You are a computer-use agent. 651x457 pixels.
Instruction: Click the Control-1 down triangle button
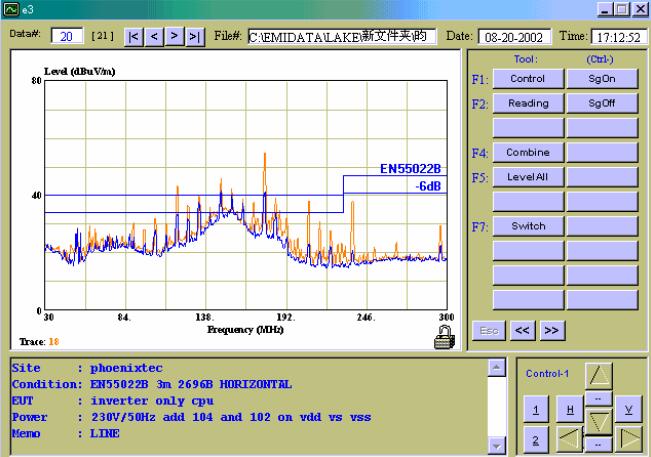click(x=599, y=422)
